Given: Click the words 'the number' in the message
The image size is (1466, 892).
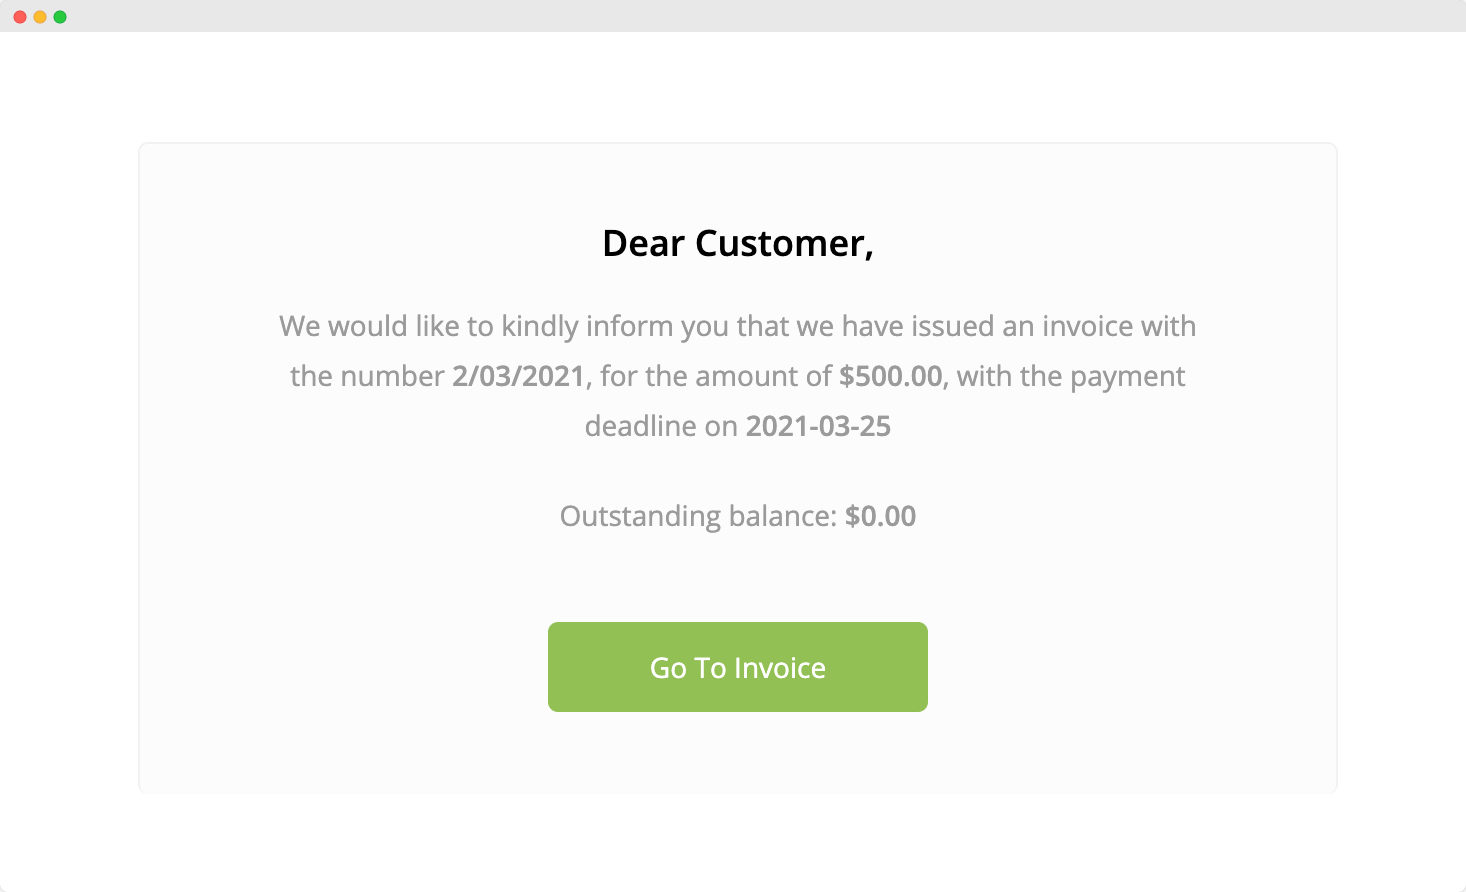Looking at the screenshot, I should point(367,376).
